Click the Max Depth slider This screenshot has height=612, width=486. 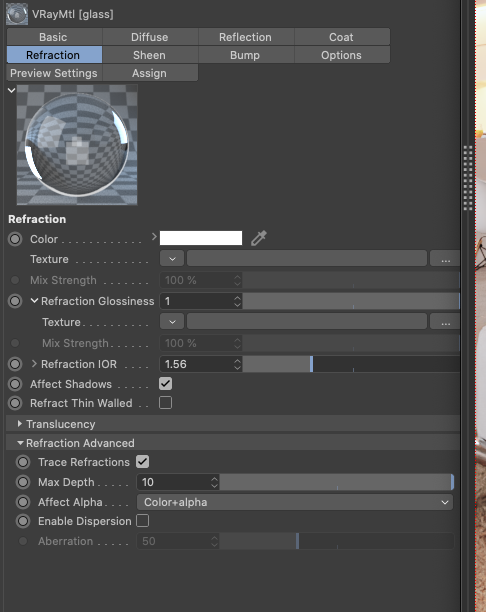tap(336, 482)
